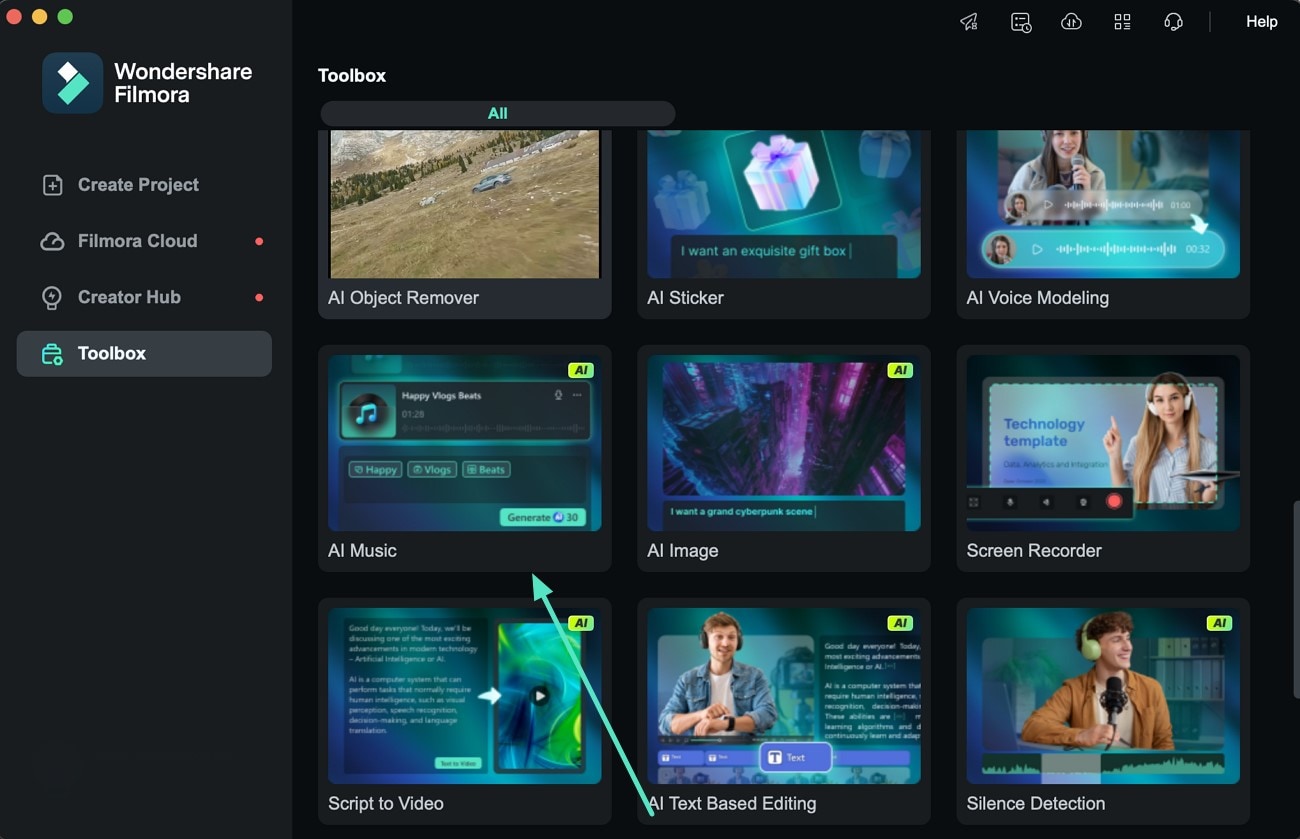
Task: Open the AI Sticker tool thumbnail
Action: tap(784, 204)
